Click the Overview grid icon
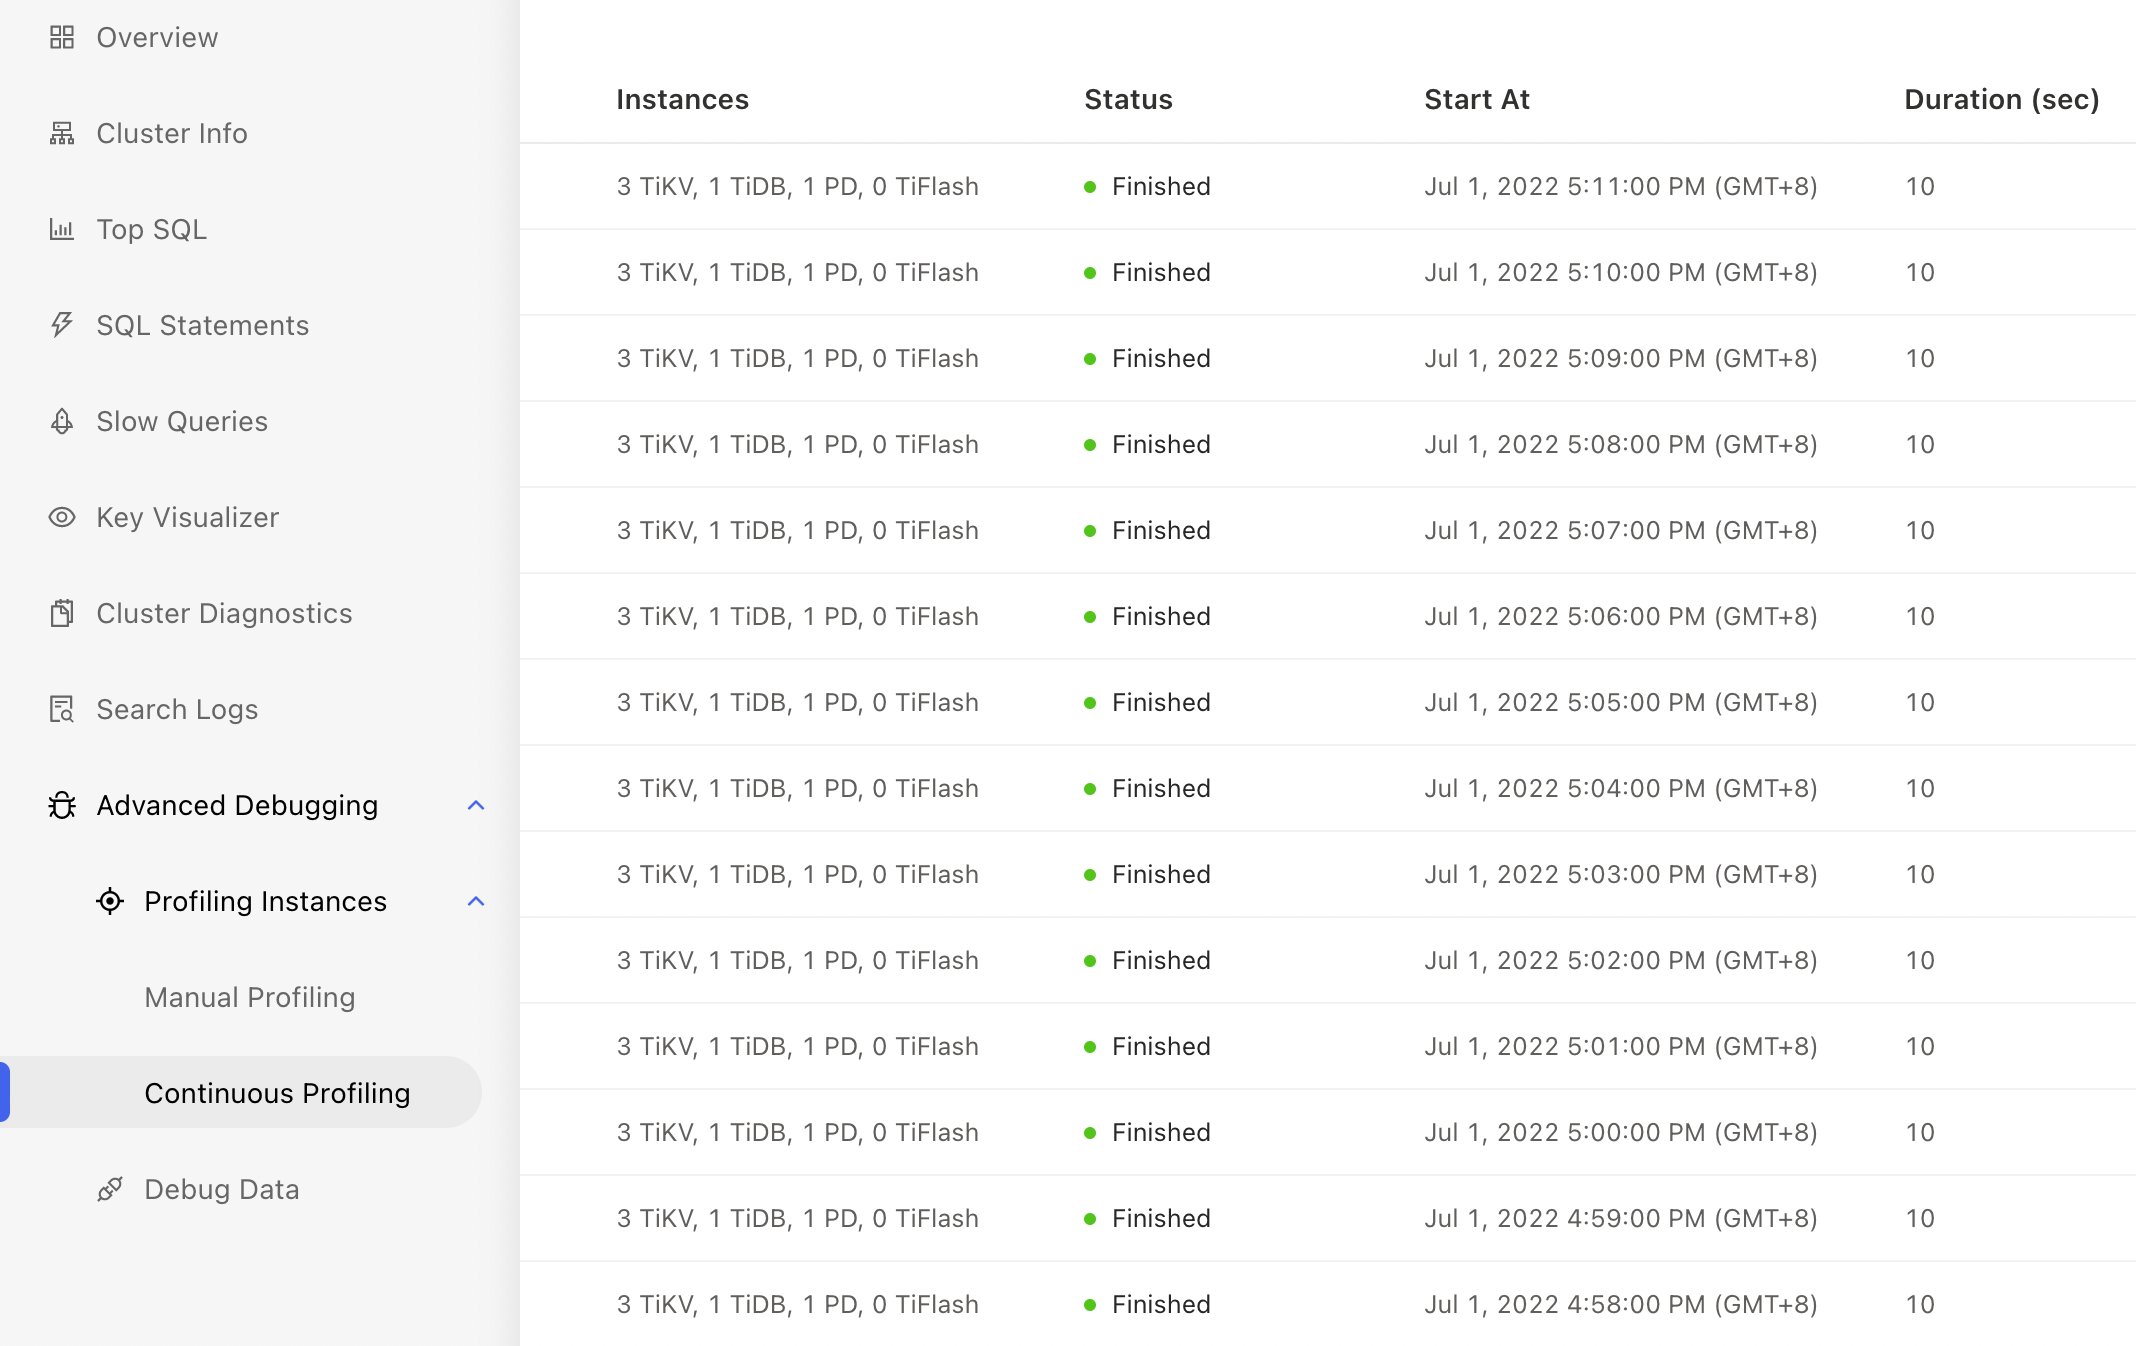 tap(62, 38)
